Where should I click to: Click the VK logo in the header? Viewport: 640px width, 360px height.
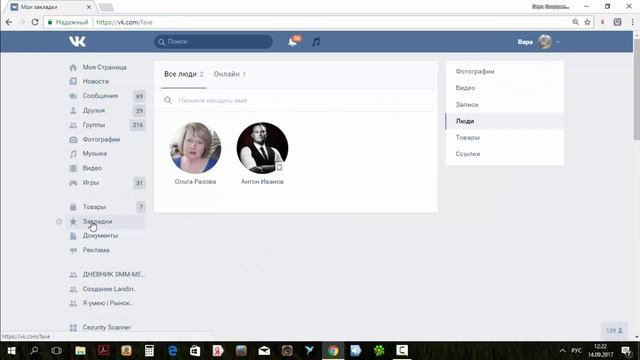pyautogui.click(x=77, y=41)
